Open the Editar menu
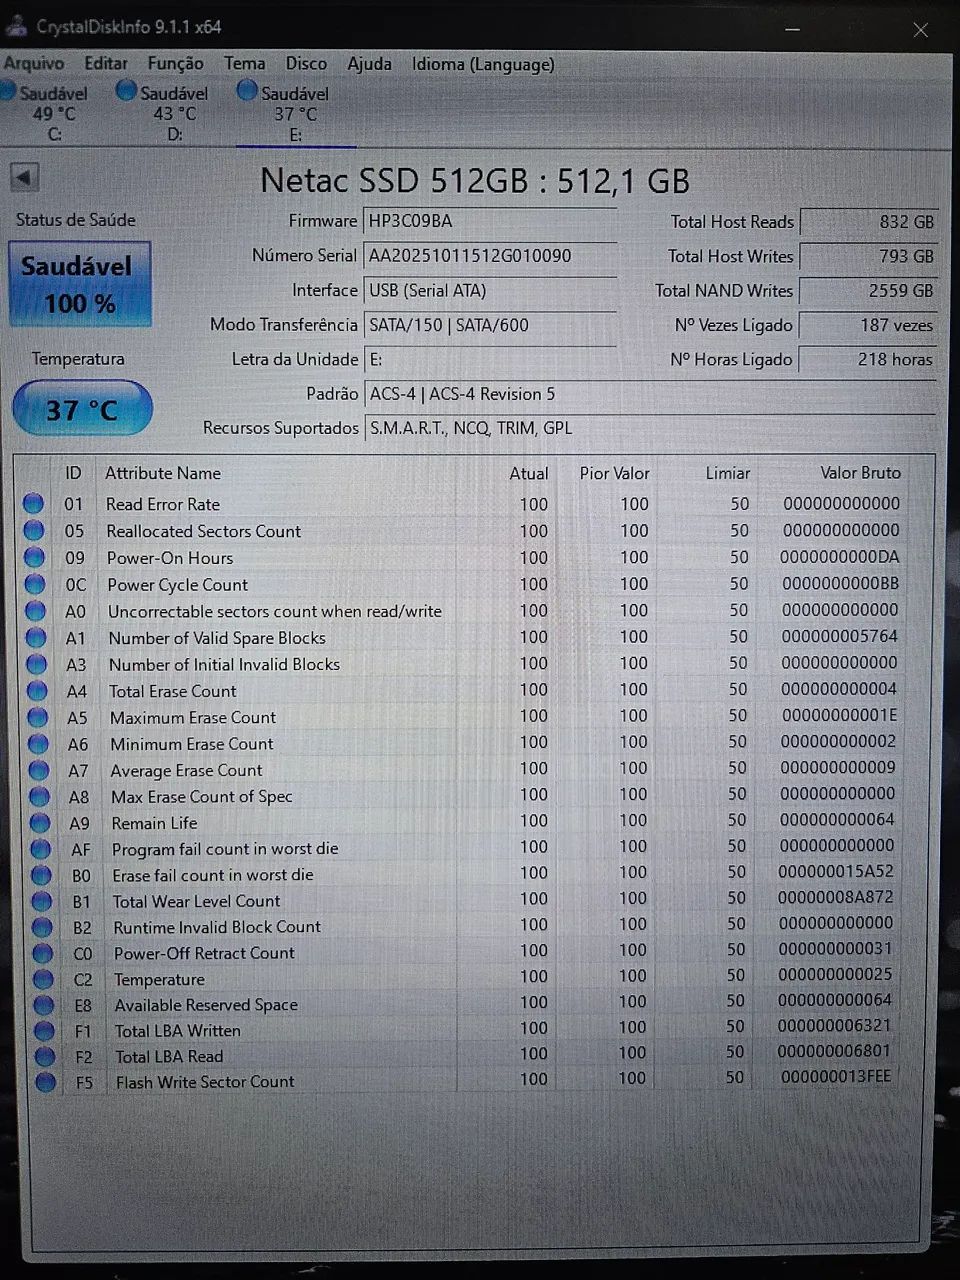 point(105,63)
